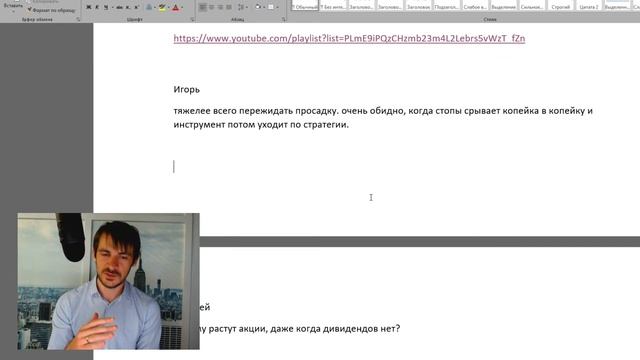Screen dimensions: 640x360
Task: Open the highlight color dropdown arrow
Action: click(x=169, y=7)
